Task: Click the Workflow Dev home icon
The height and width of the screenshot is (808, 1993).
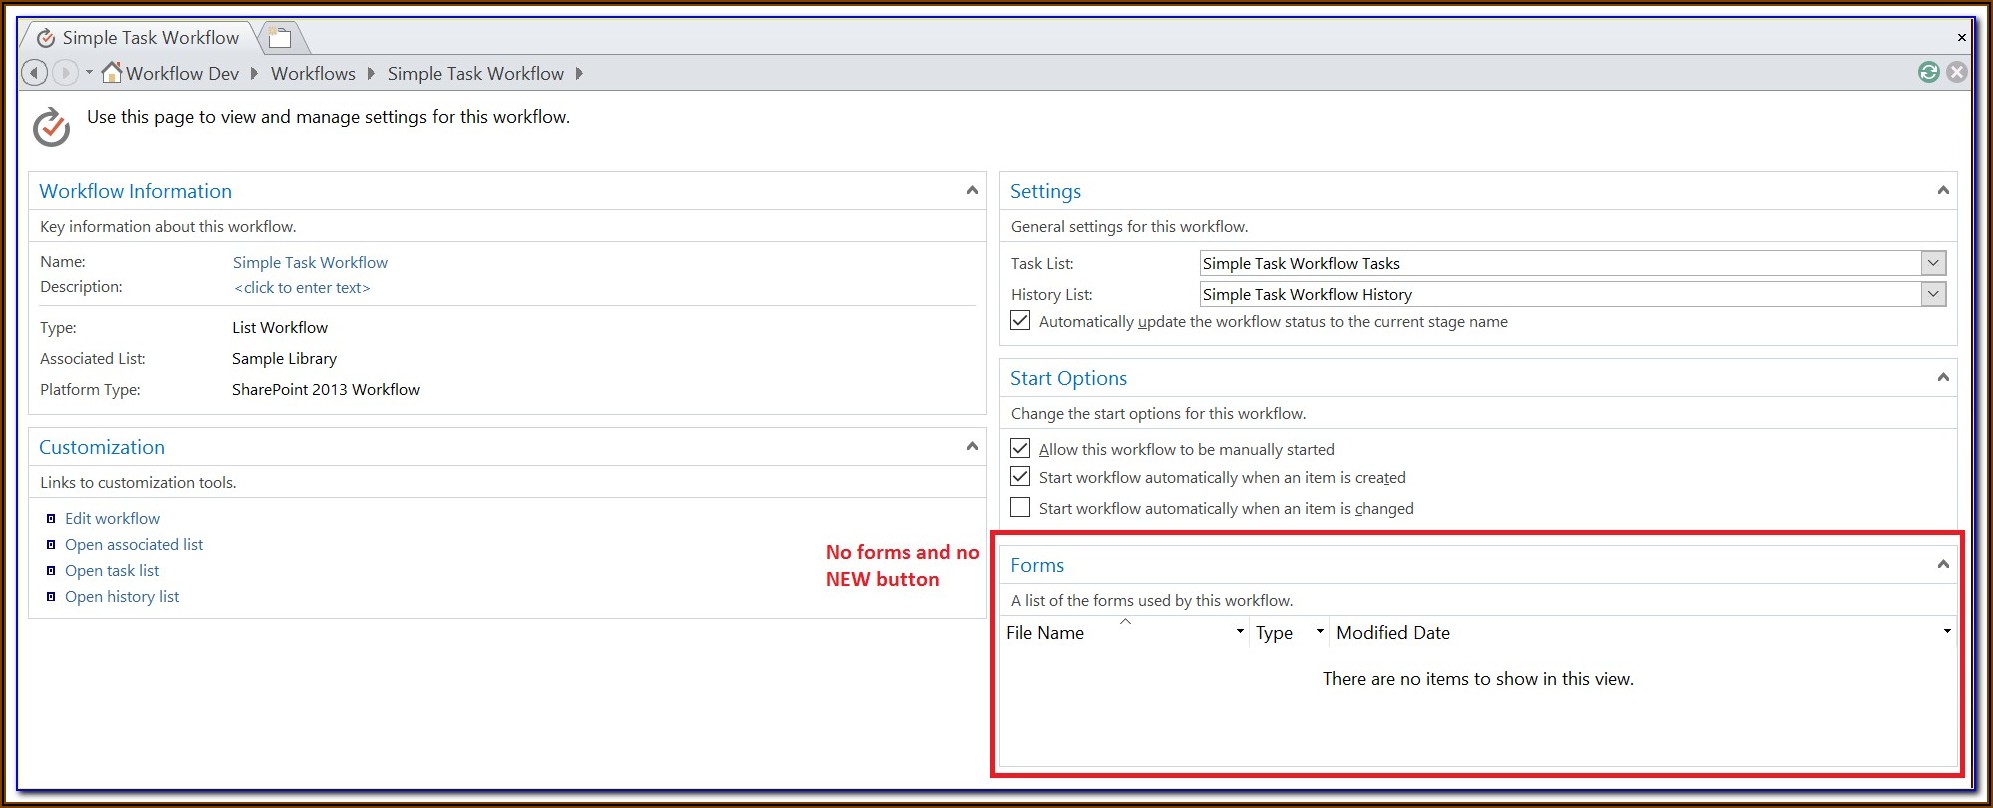Action: point(112,73)
